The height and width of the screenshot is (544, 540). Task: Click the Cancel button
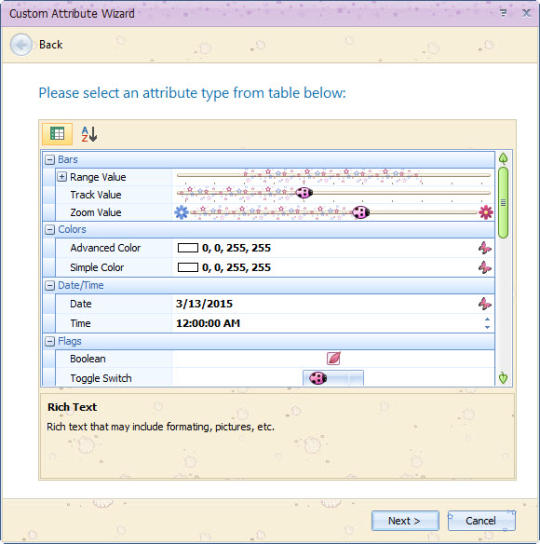pyautogui.click(x=481, y=520)
